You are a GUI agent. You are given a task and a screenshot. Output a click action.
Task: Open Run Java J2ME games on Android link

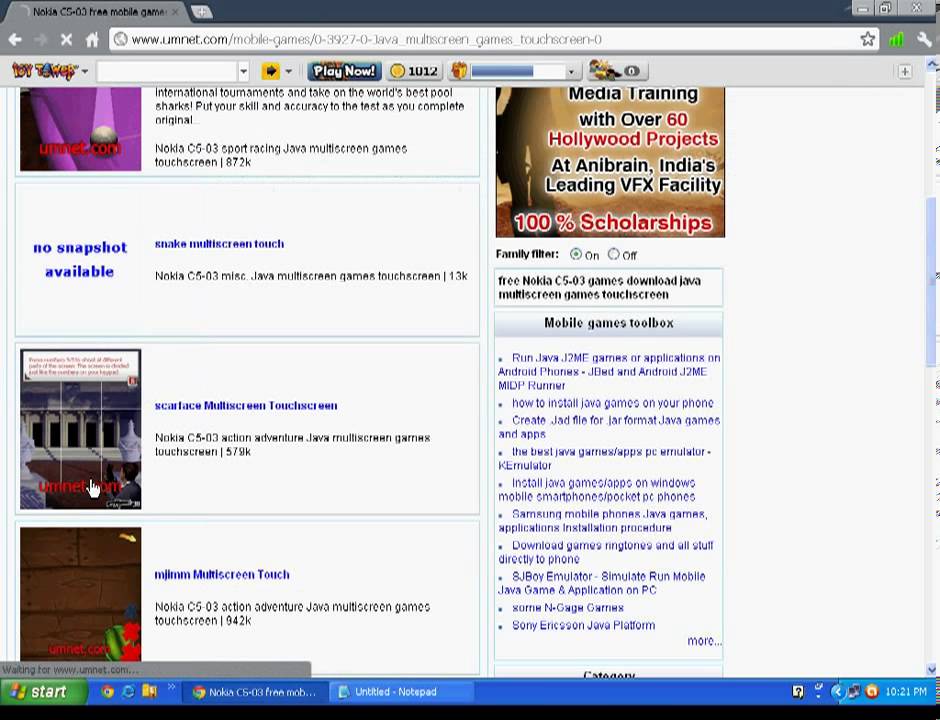coord(609,372)
